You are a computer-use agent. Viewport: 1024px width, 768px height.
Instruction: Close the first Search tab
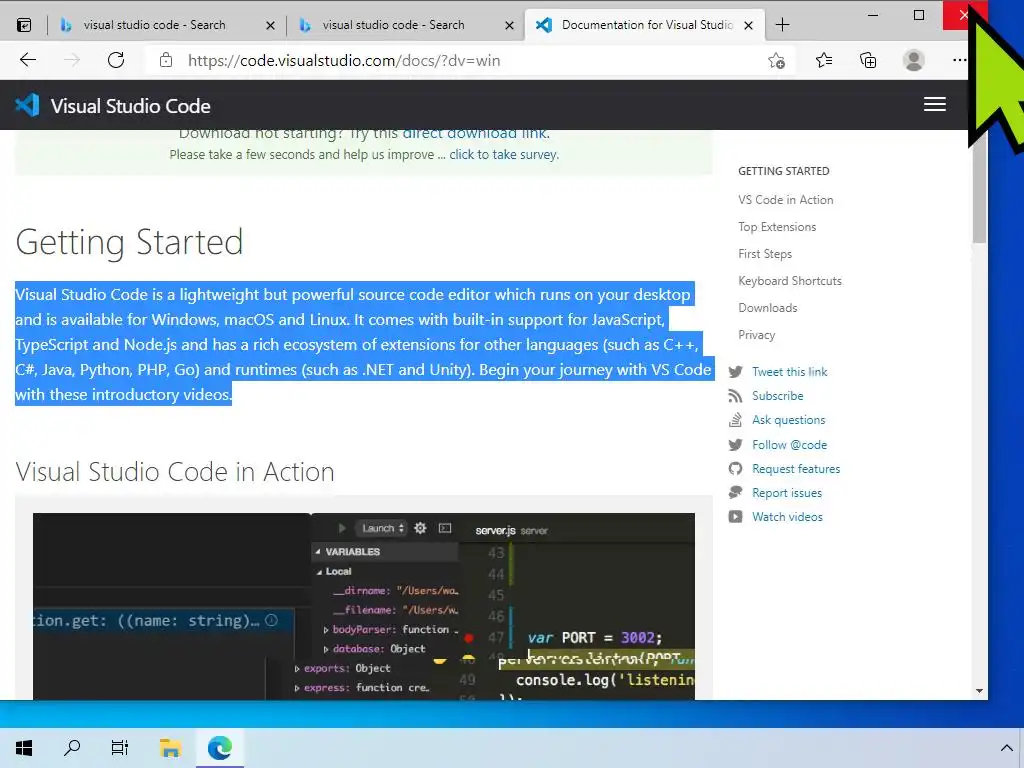[270, 25]
